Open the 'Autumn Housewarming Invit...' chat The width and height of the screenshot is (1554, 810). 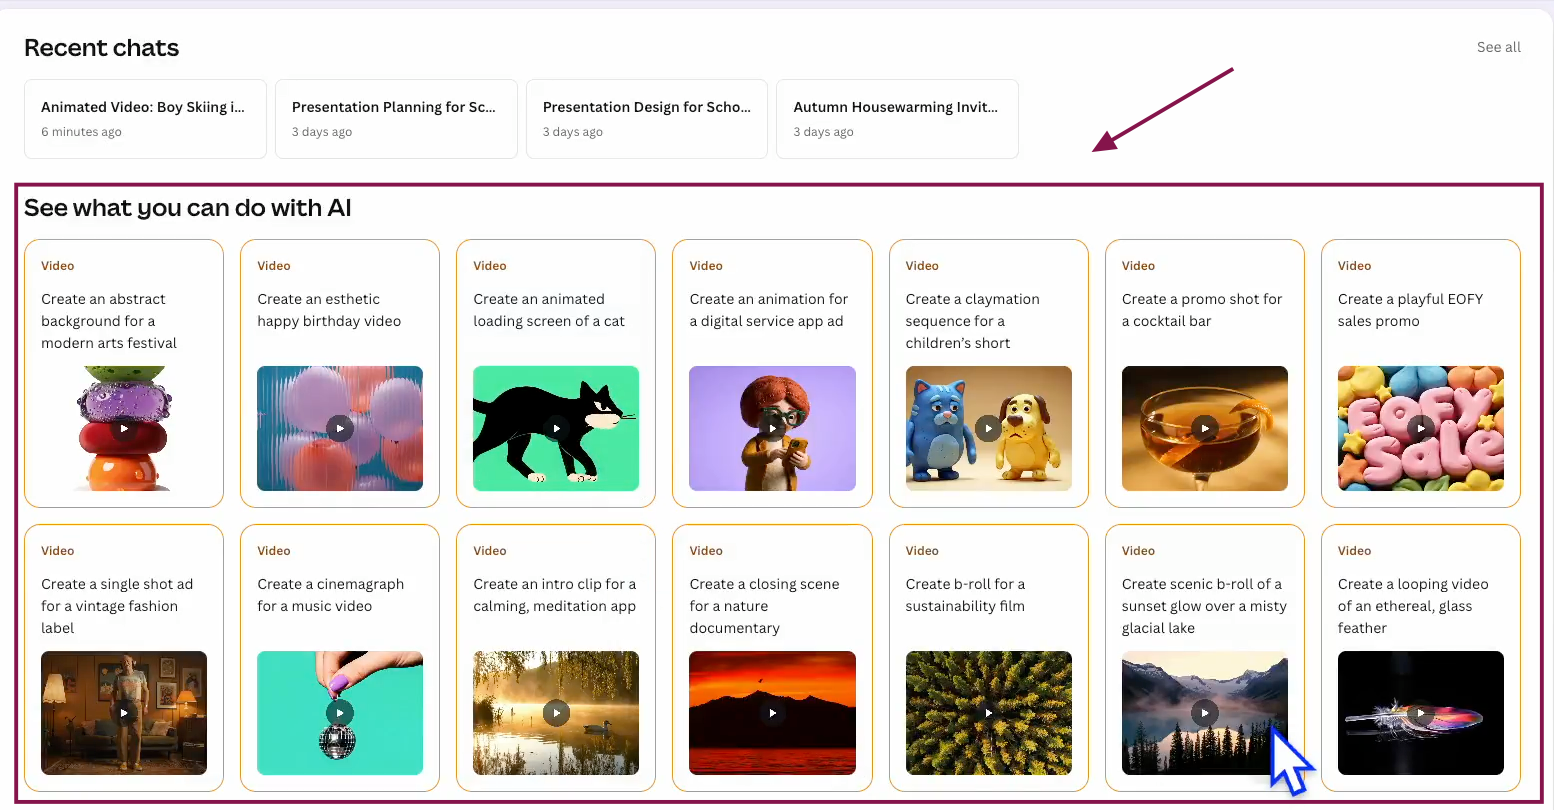click(897, 119)
